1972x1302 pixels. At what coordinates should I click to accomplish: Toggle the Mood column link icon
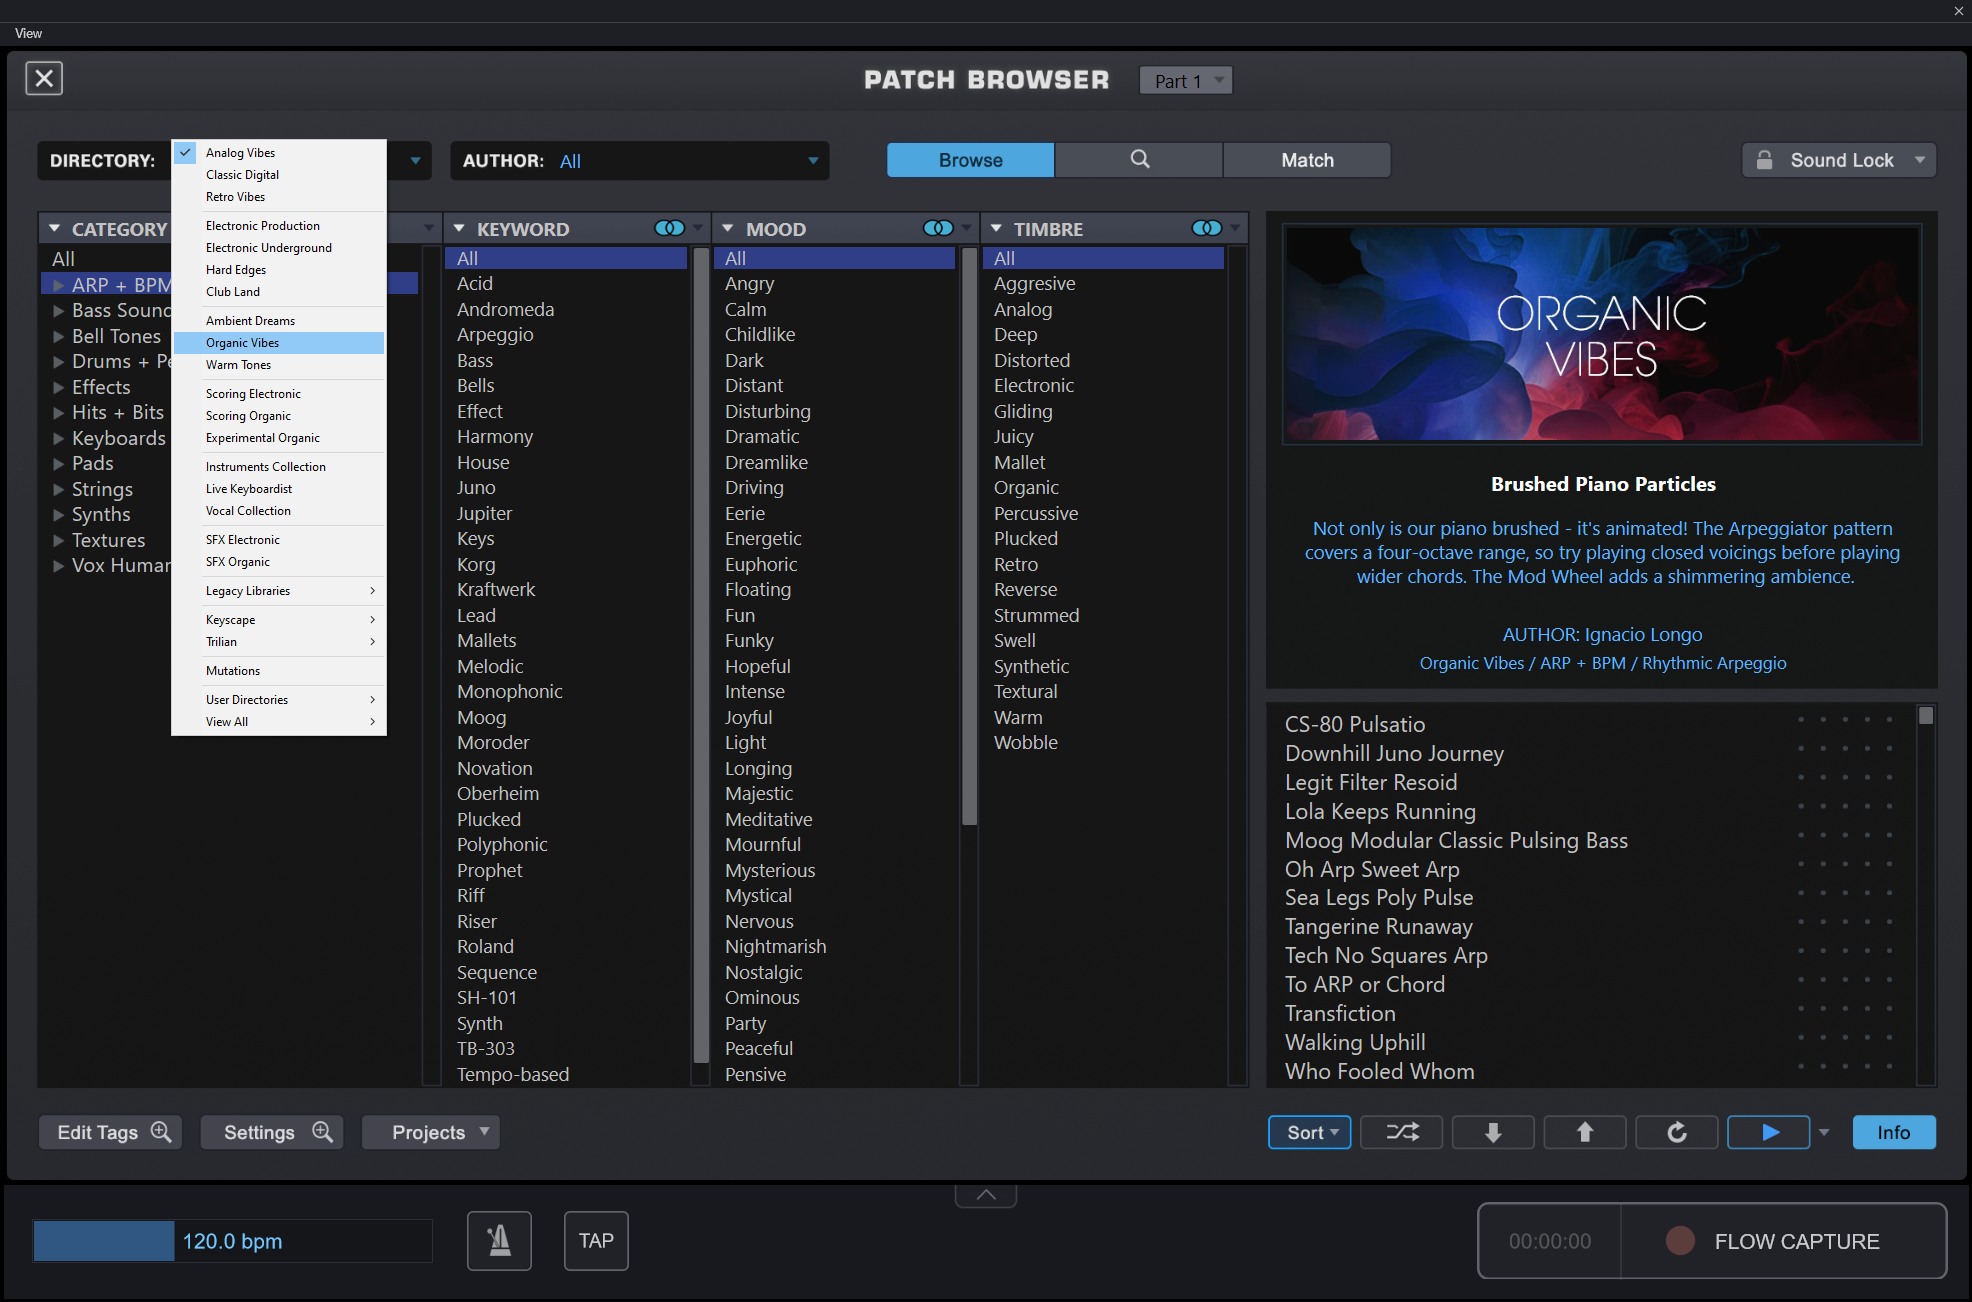click(938, 229)
